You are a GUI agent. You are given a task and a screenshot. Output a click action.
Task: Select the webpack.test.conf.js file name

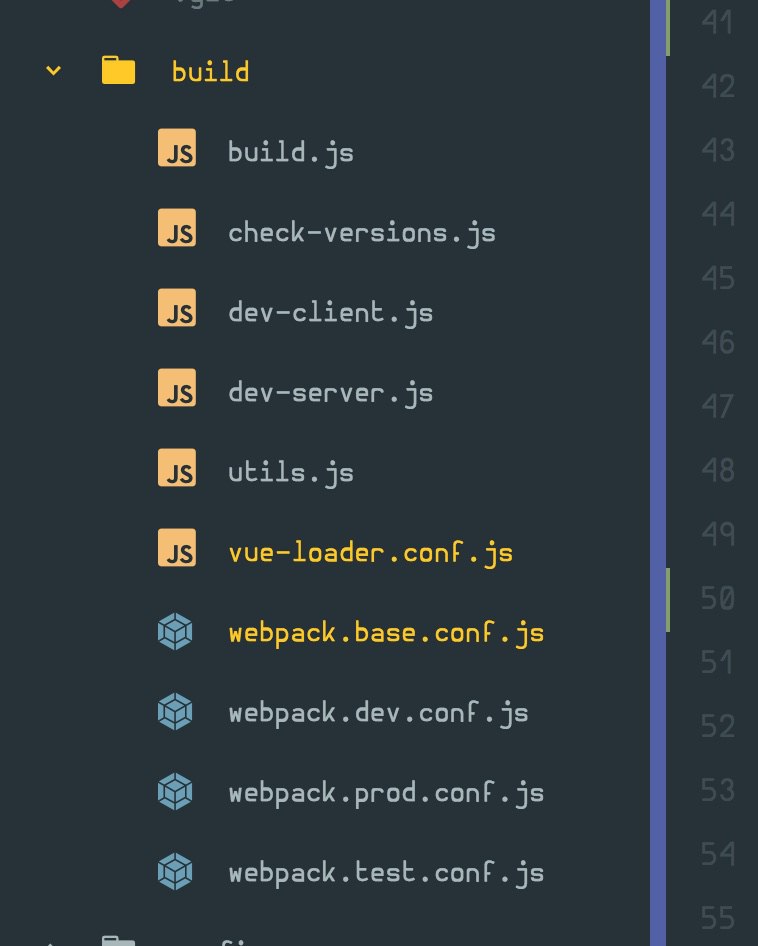coord(386,872)
